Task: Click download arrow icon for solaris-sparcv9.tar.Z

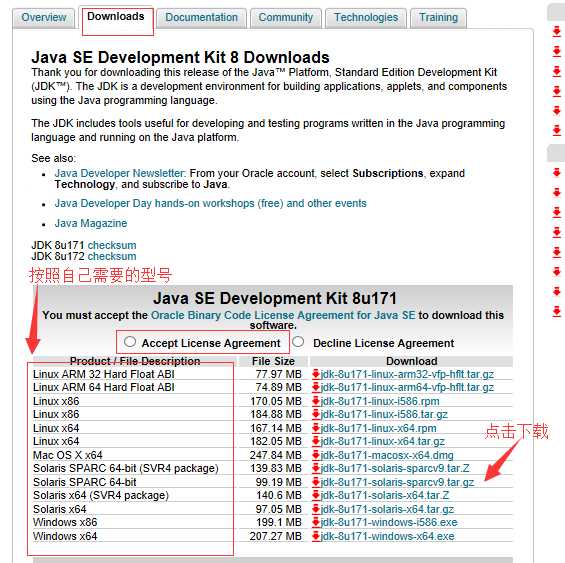Action: coord(316,469)
